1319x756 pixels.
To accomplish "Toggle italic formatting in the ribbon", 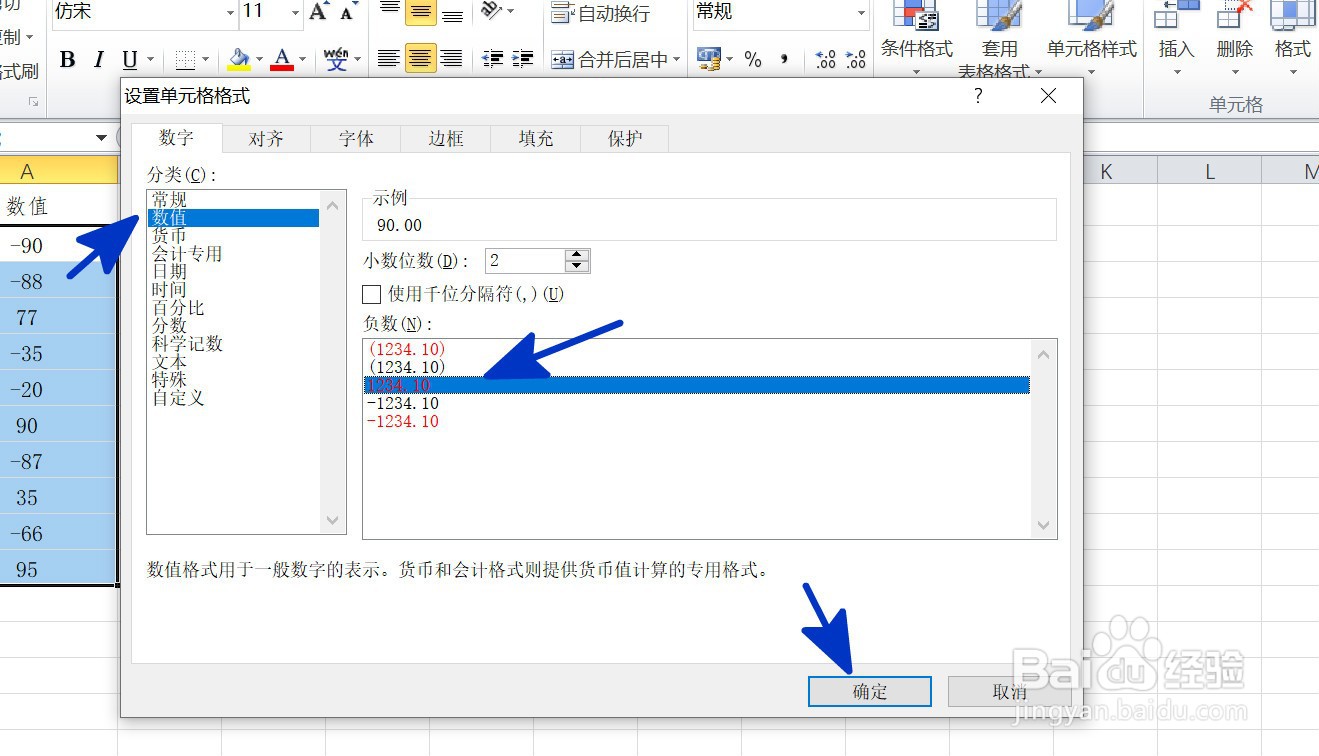I will 98,60.
